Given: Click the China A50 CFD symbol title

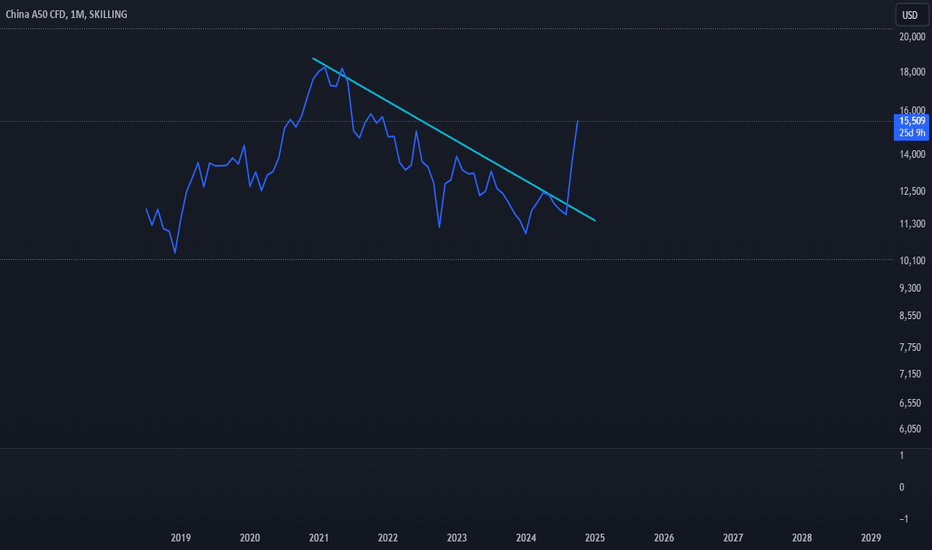Looking at the screenshot, I should click(x=36, y=14).
